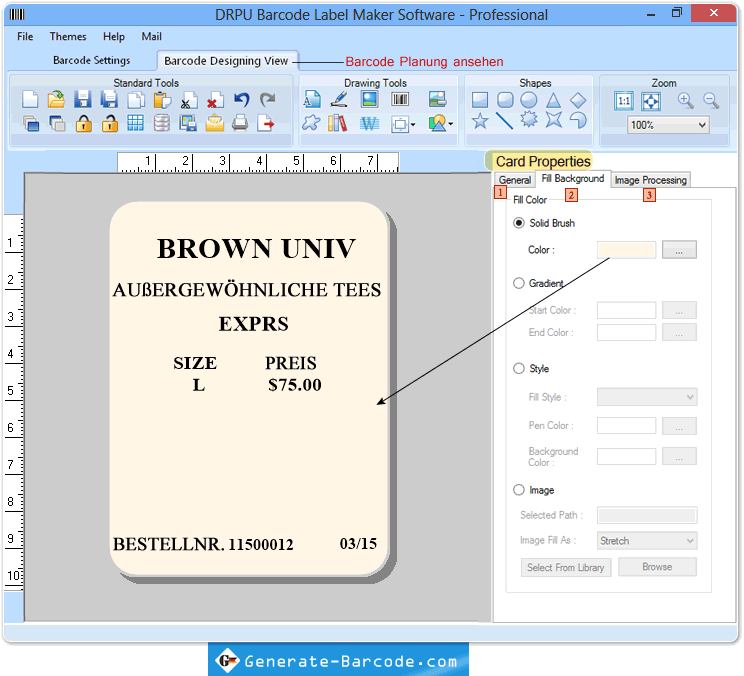Image resolution: width=744 pixels, height=676 pixels.
Task: Open a file with the folder icon
Action: coord(56,100)
